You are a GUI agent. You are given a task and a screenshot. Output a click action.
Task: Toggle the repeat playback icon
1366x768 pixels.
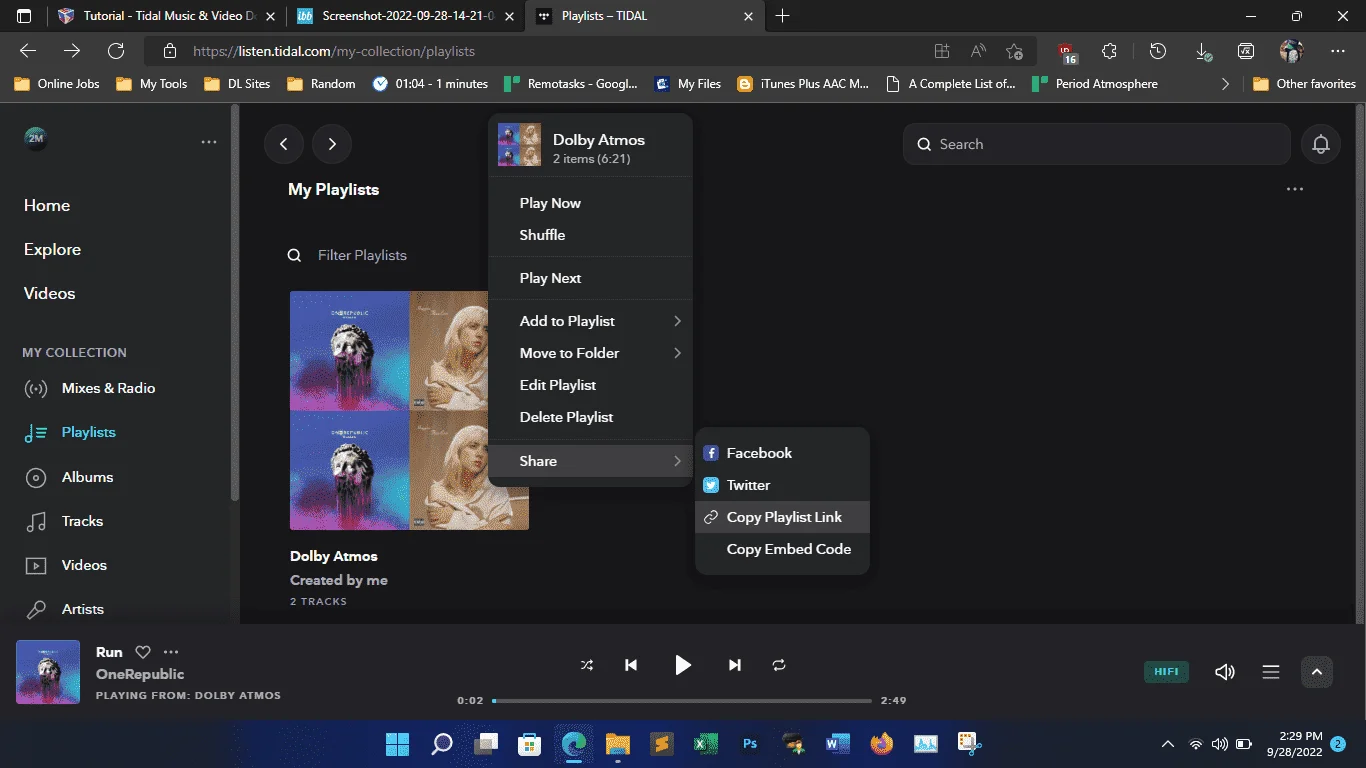tap(779, 665)
